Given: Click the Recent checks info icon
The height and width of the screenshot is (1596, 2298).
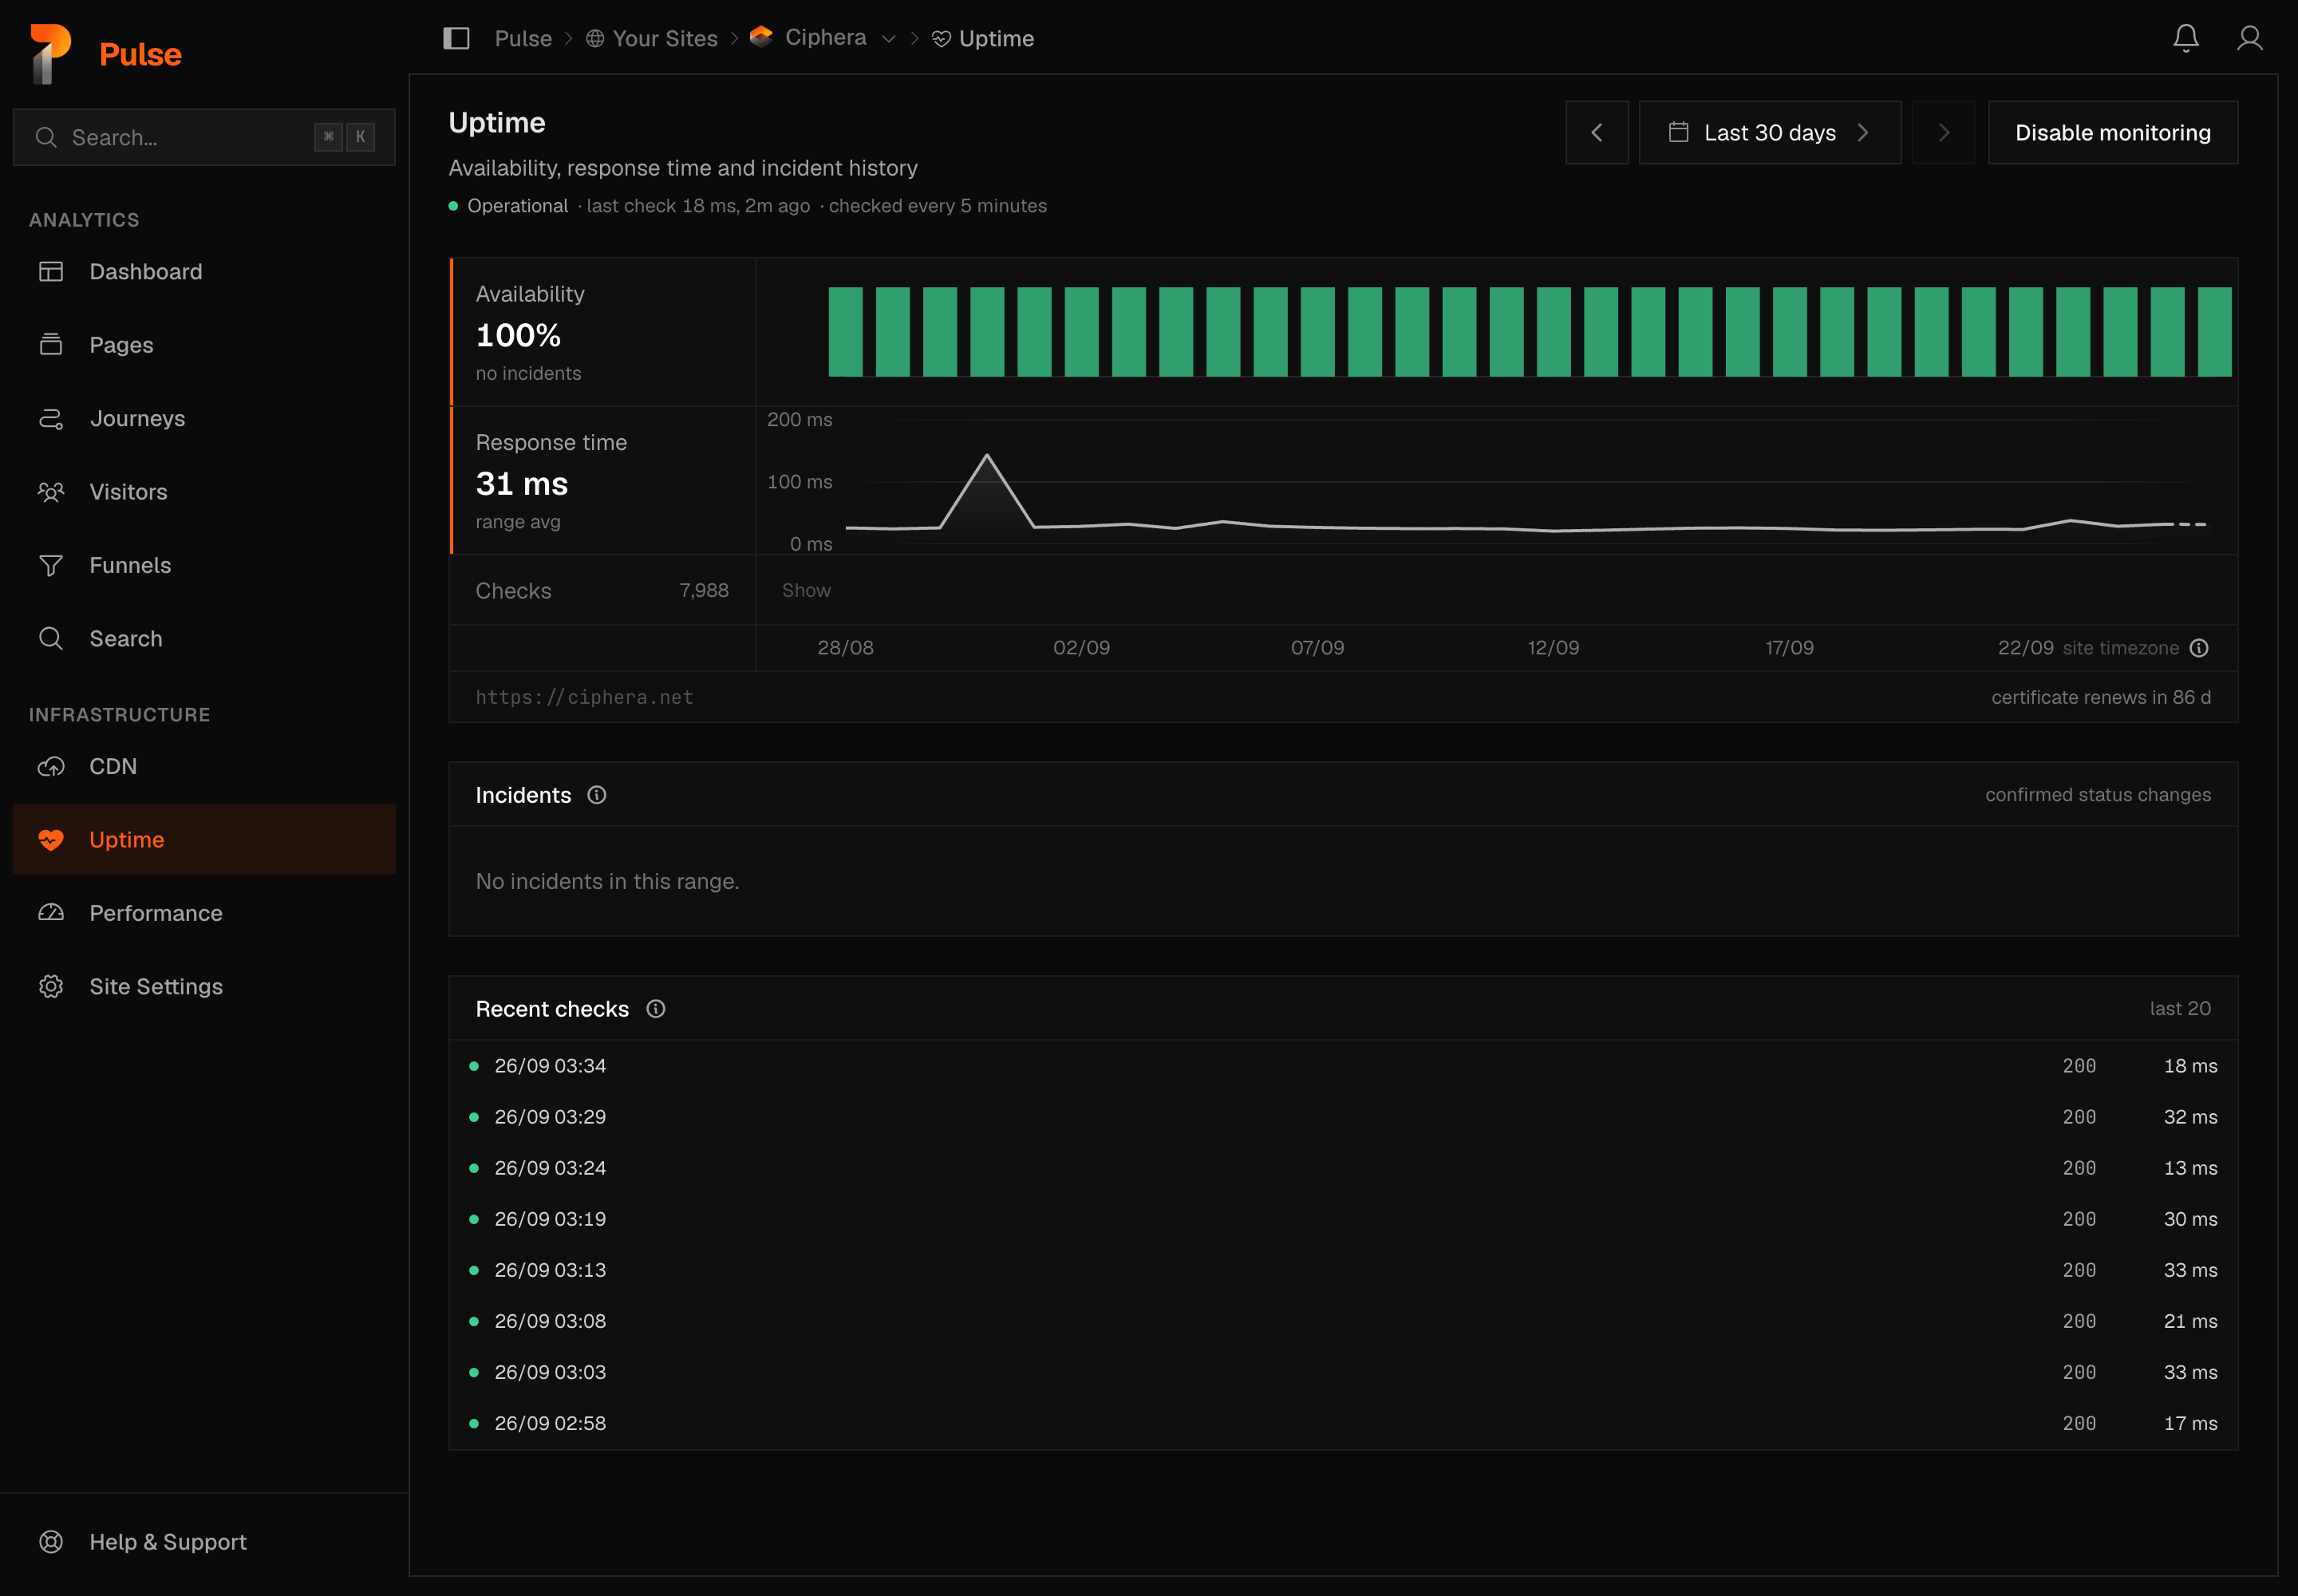Looking at the screenshot, I should click(x=656, y=1008).
